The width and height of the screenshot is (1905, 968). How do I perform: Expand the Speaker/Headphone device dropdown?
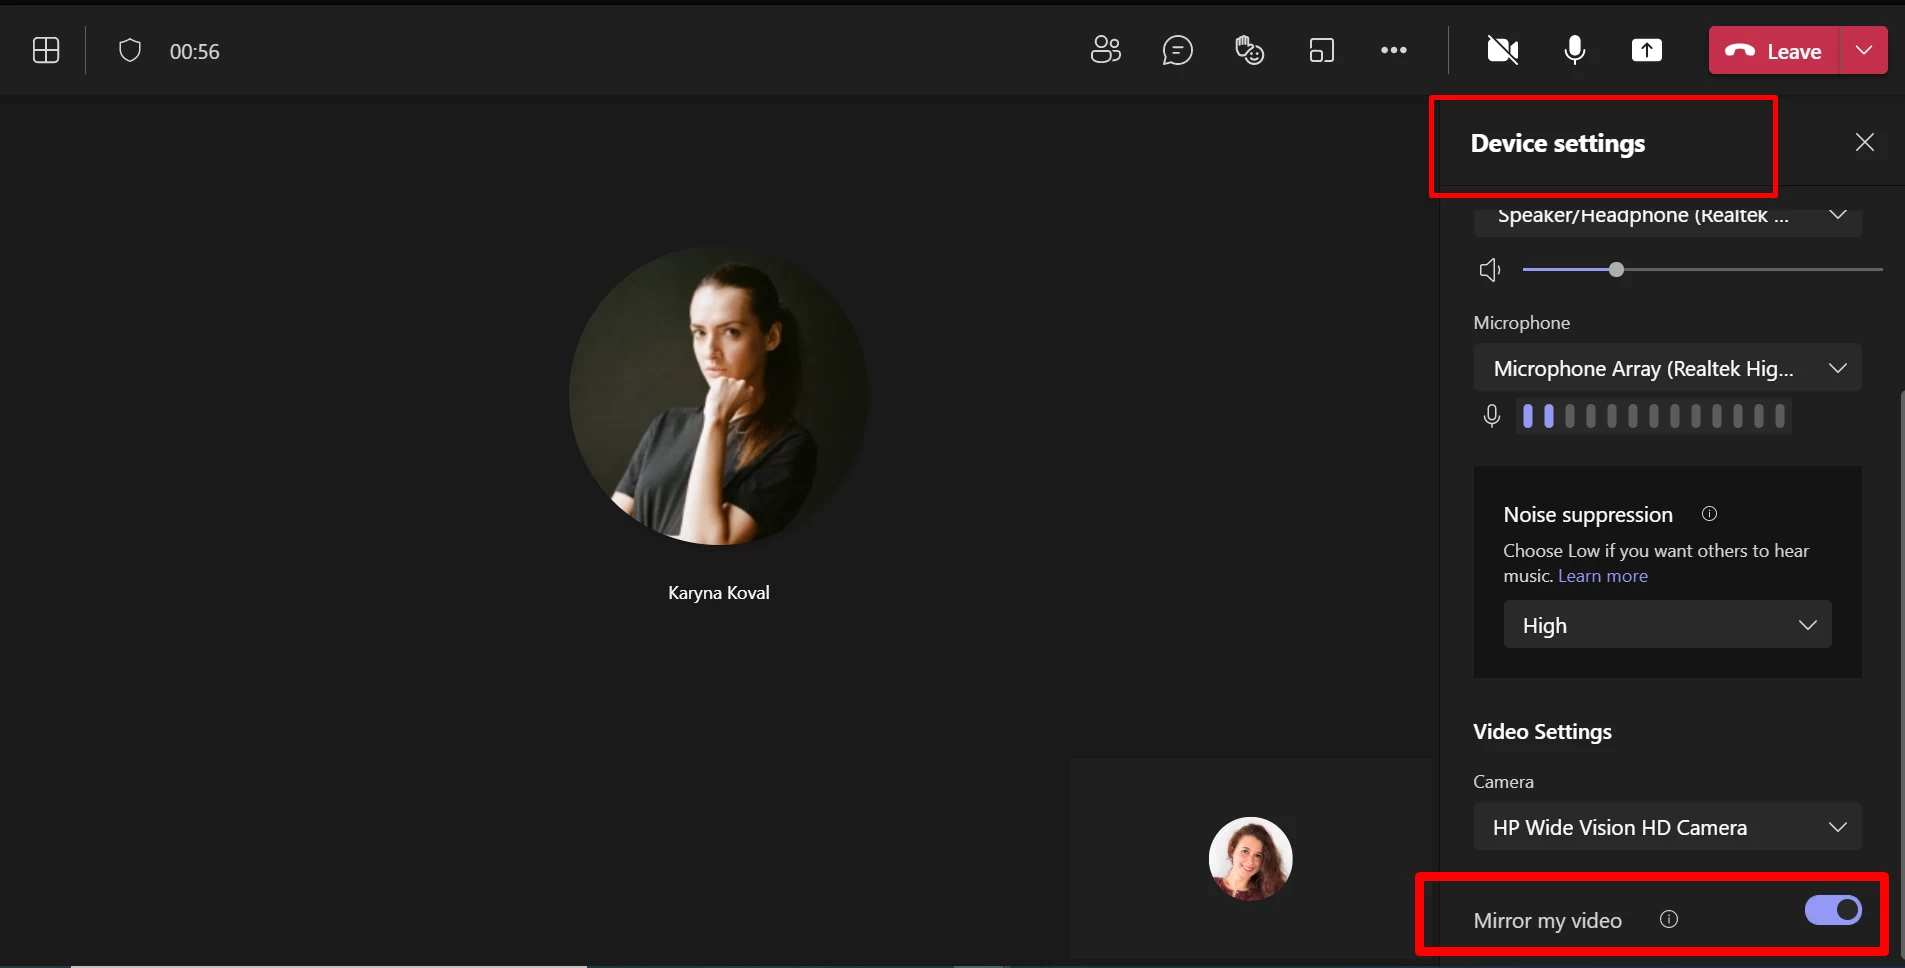(1667, 217)
